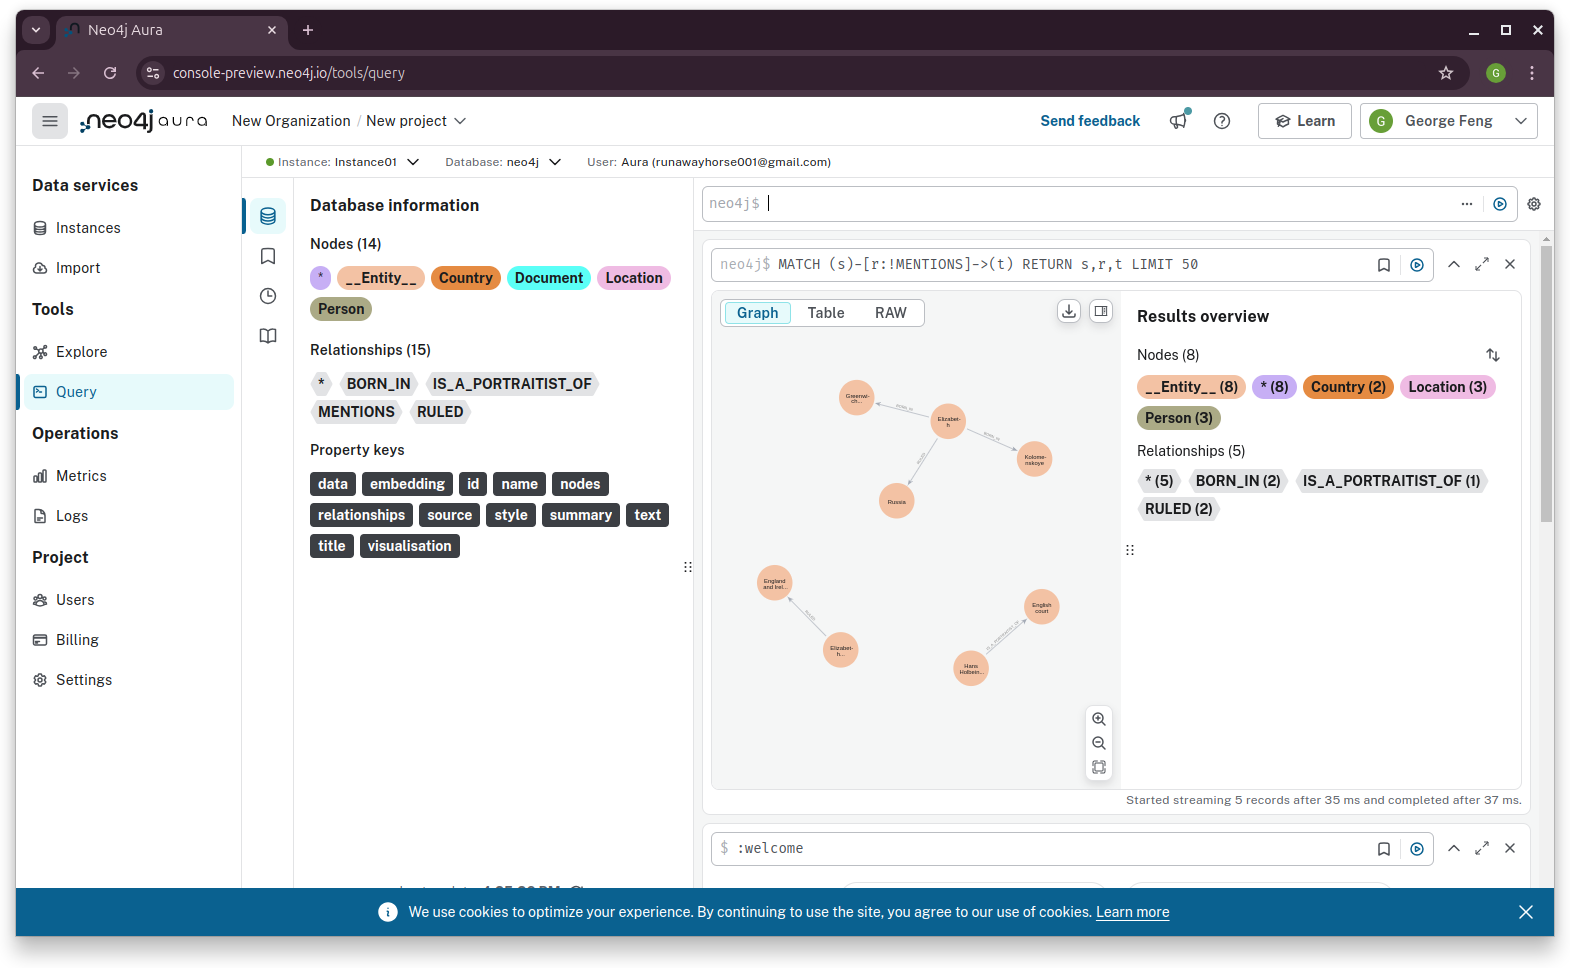
Task: Close the MATCH result frame
Action: (1510, 264)
